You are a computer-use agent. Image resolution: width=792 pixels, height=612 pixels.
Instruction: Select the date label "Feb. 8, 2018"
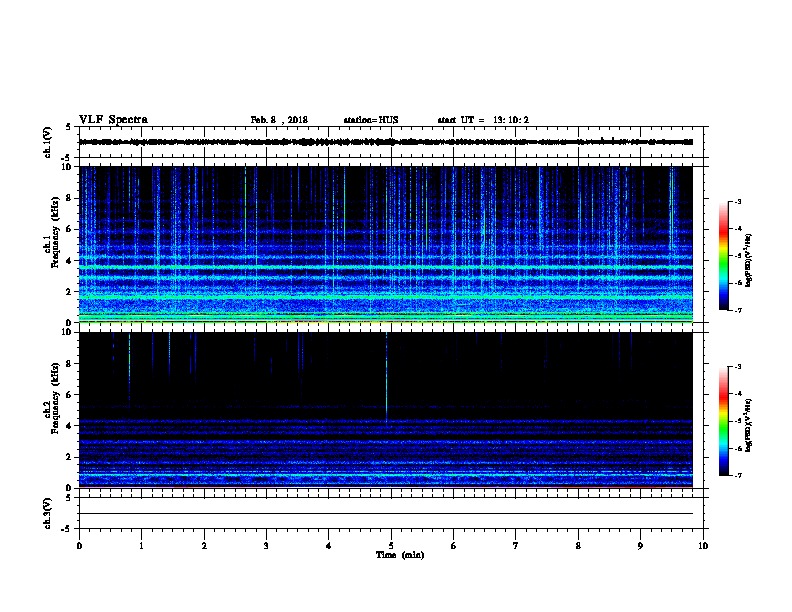279,120
